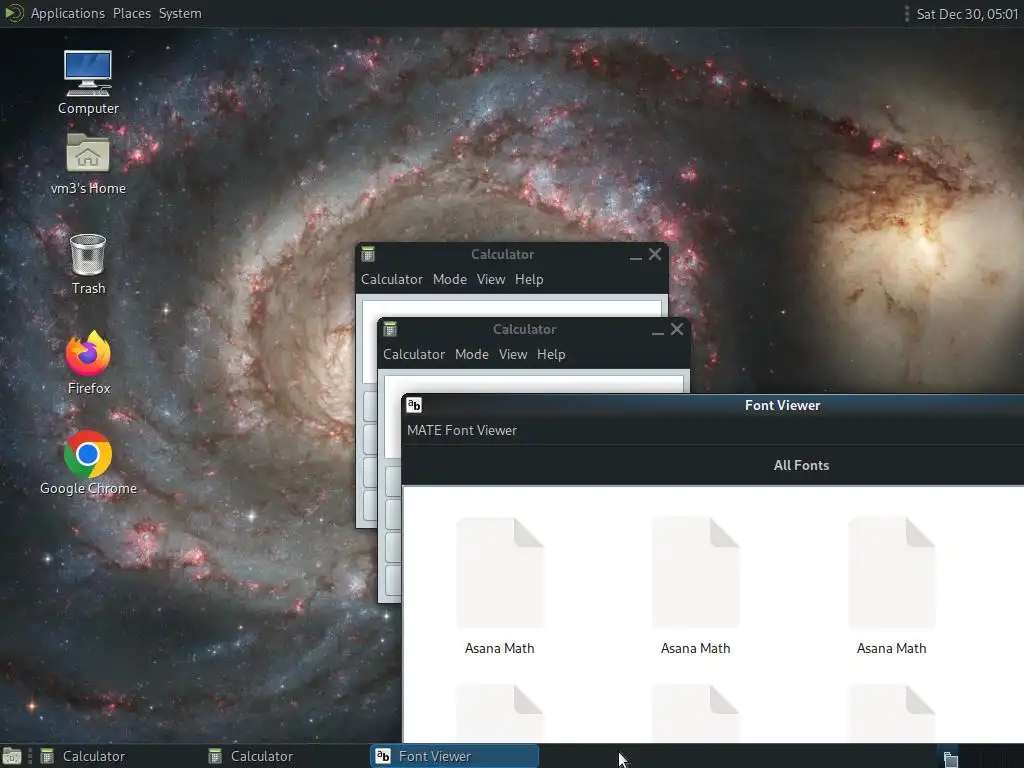Switch to second Calculator taskbar button

pos(286,756)
